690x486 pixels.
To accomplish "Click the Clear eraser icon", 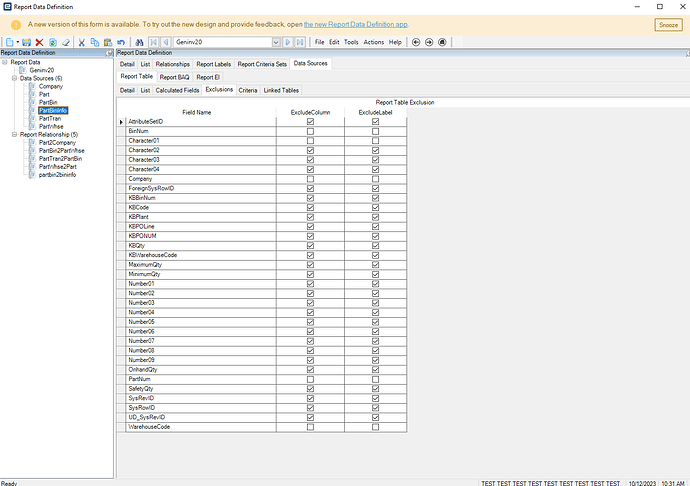I will click(x=65, y=42).
